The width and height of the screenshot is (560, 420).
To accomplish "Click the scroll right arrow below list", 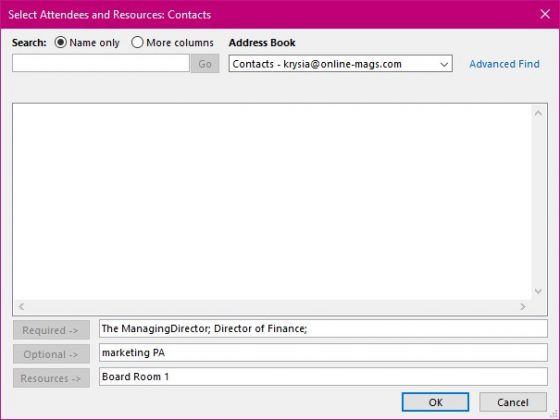I will point(523,306).
